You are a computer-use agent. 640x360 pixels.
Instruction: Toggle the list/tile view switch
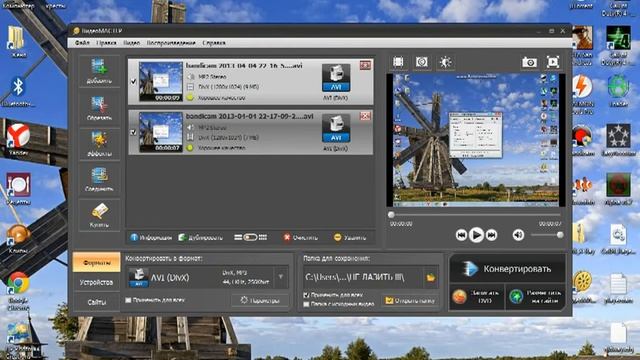pyautogui.click(x=251, y=238)
